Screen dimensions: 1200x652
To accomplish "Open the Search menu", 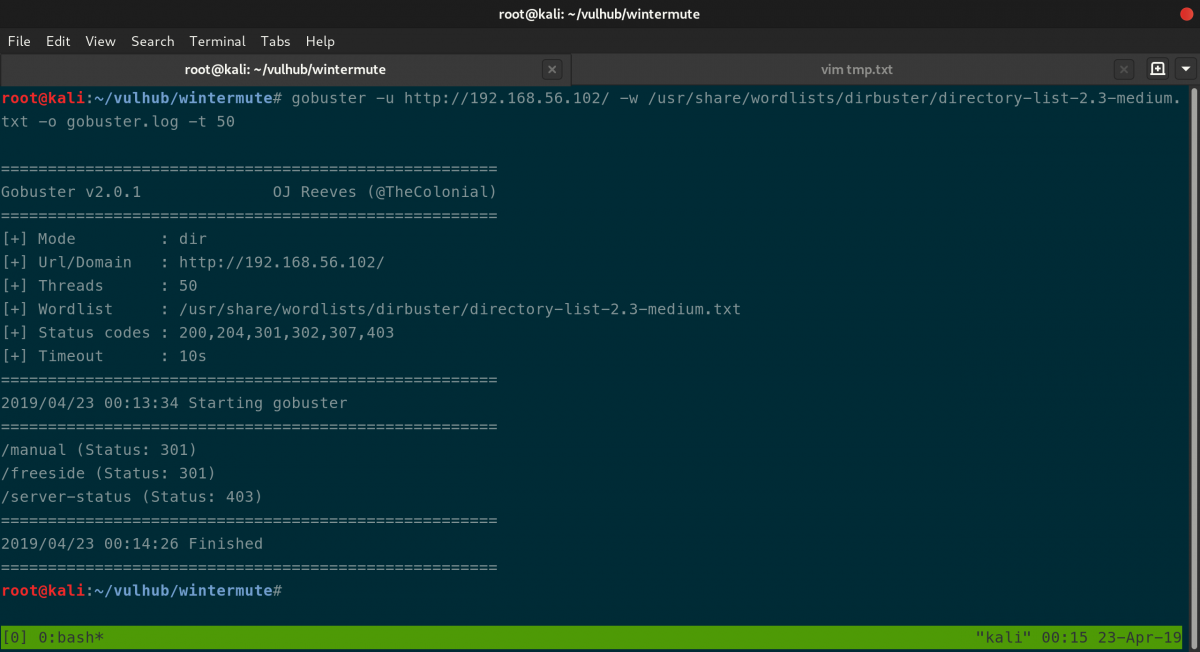I will pos(152,41).
